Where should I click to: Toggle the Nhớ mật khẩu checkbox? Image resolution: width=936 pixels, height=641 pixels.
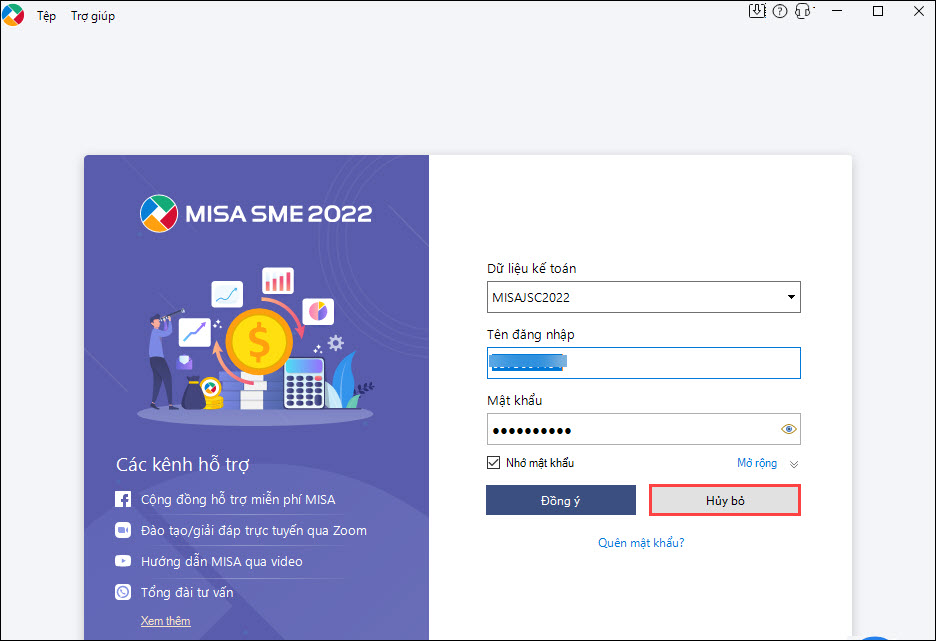[493, 463]
